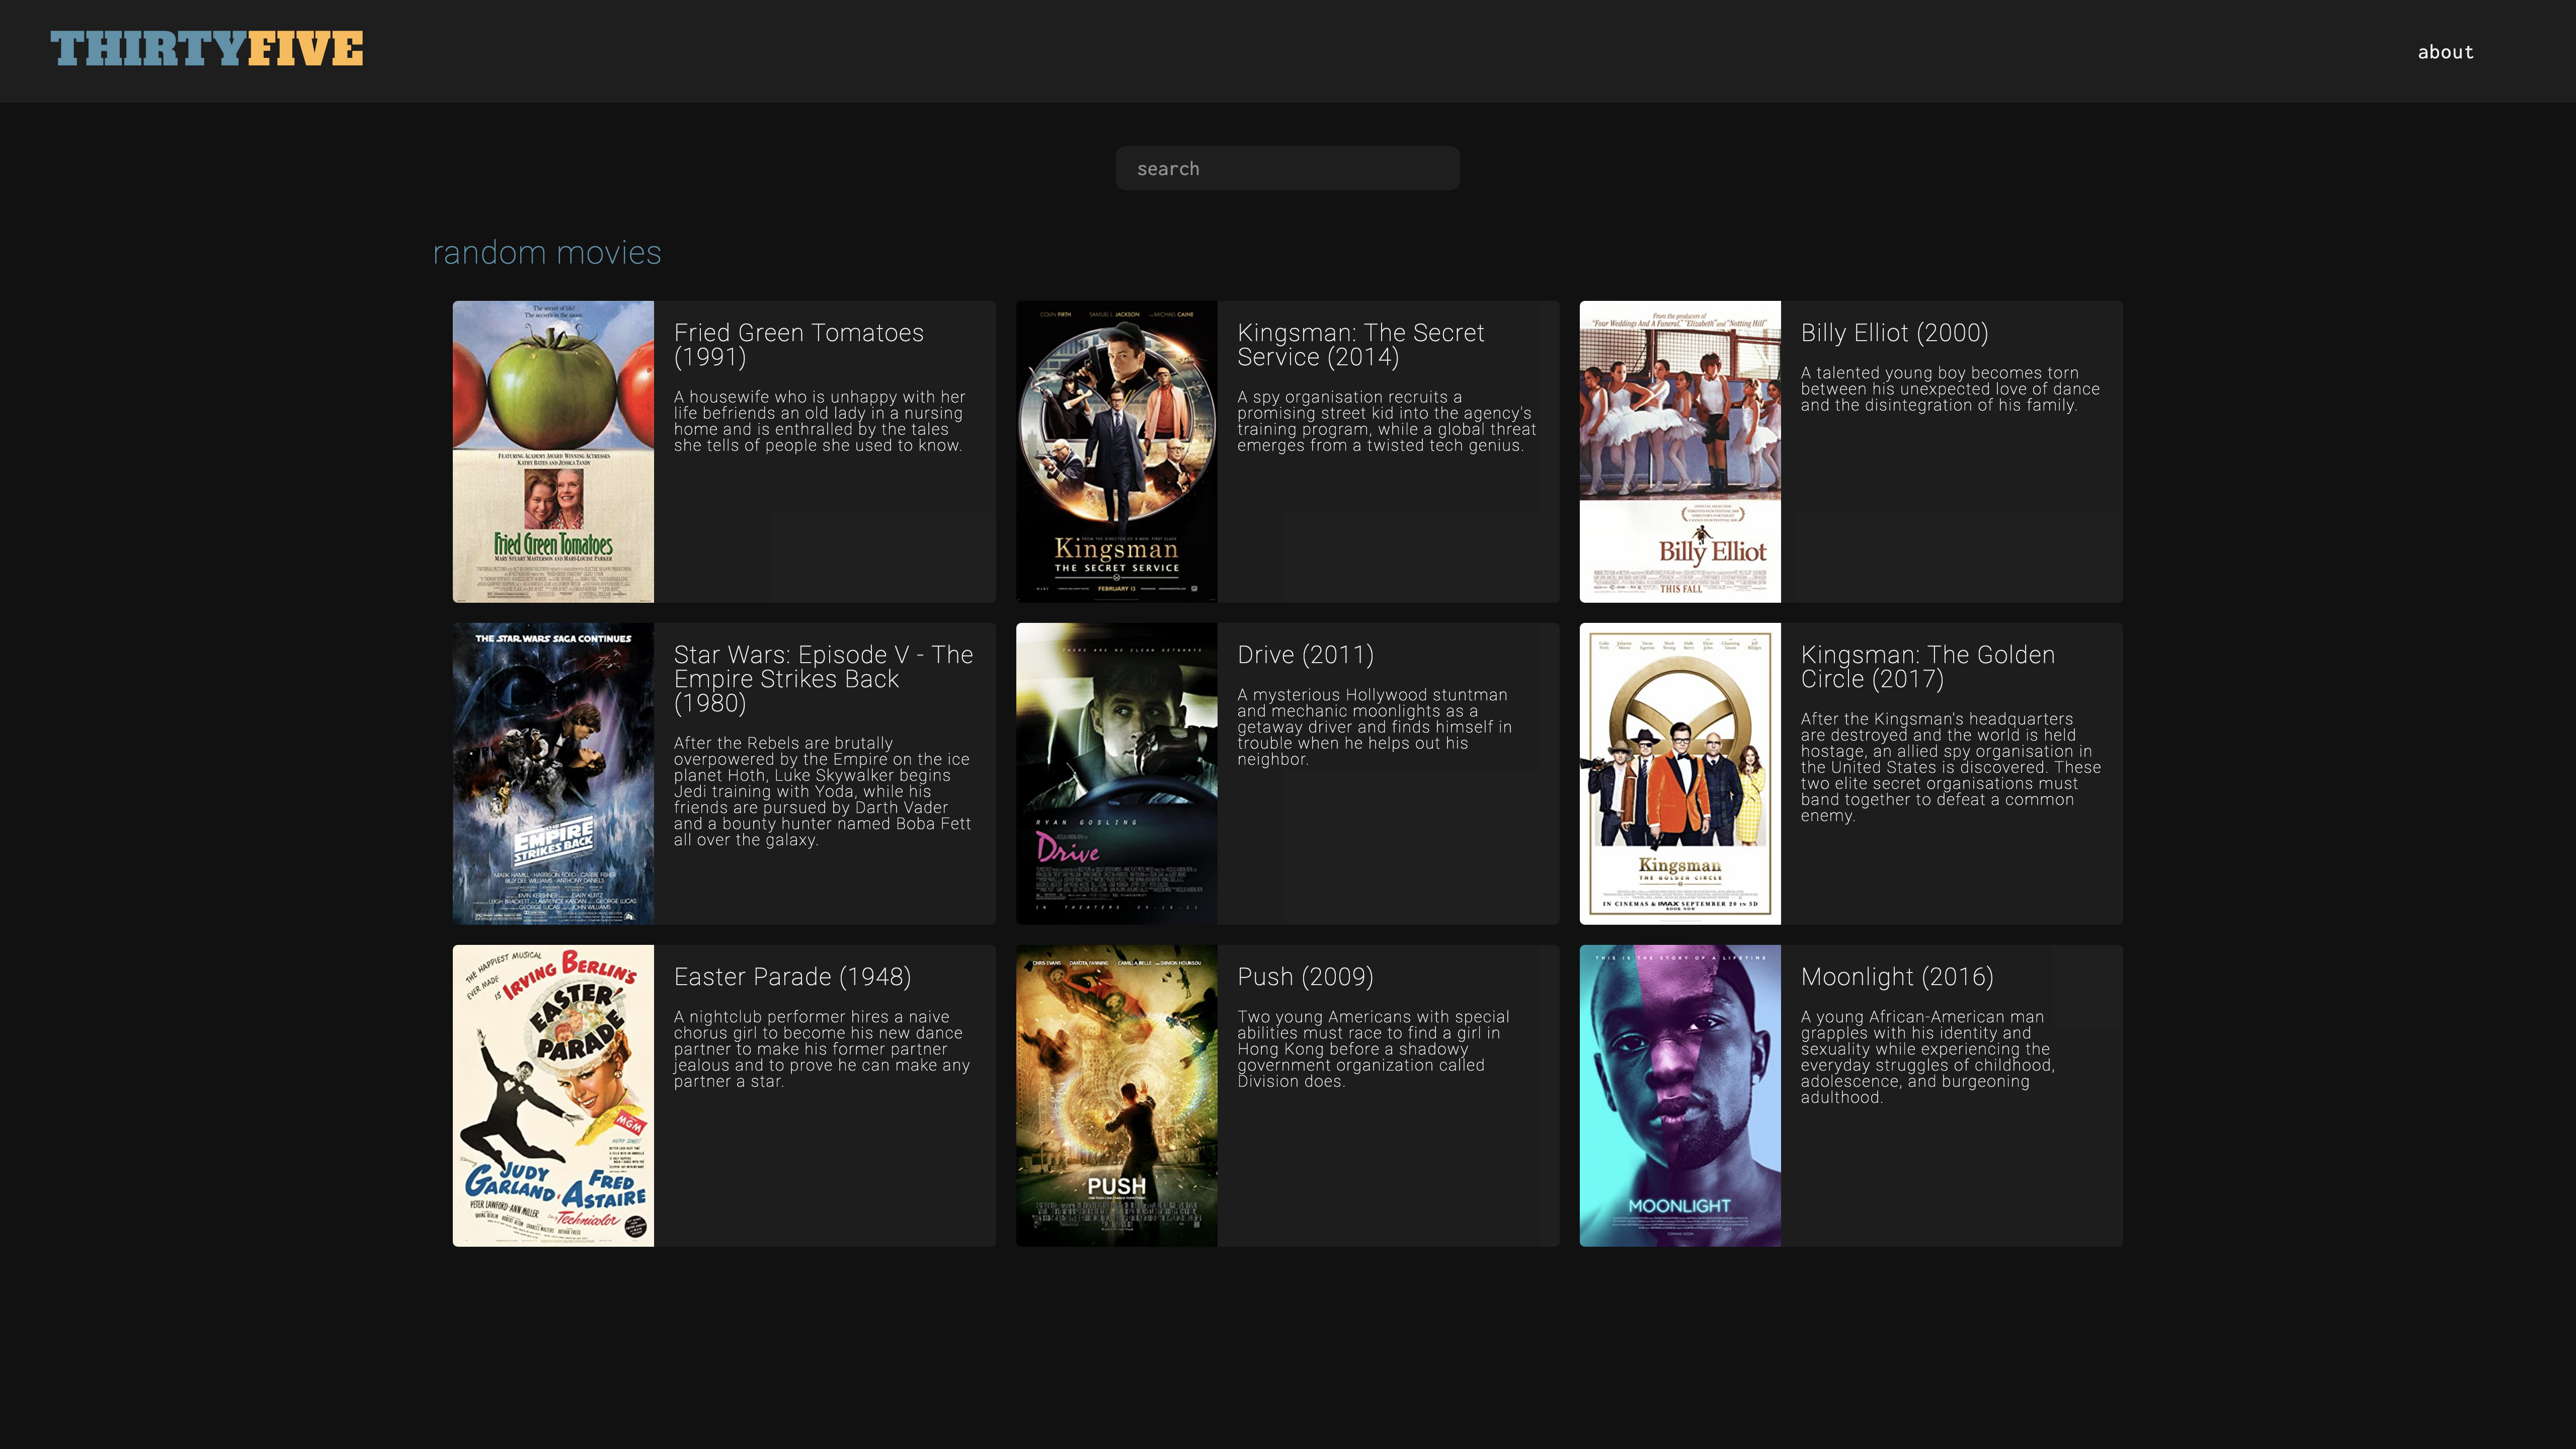Click the Push movie poster
The width and height of the screenshot is (2576, 1449).
(1116, 1095)
